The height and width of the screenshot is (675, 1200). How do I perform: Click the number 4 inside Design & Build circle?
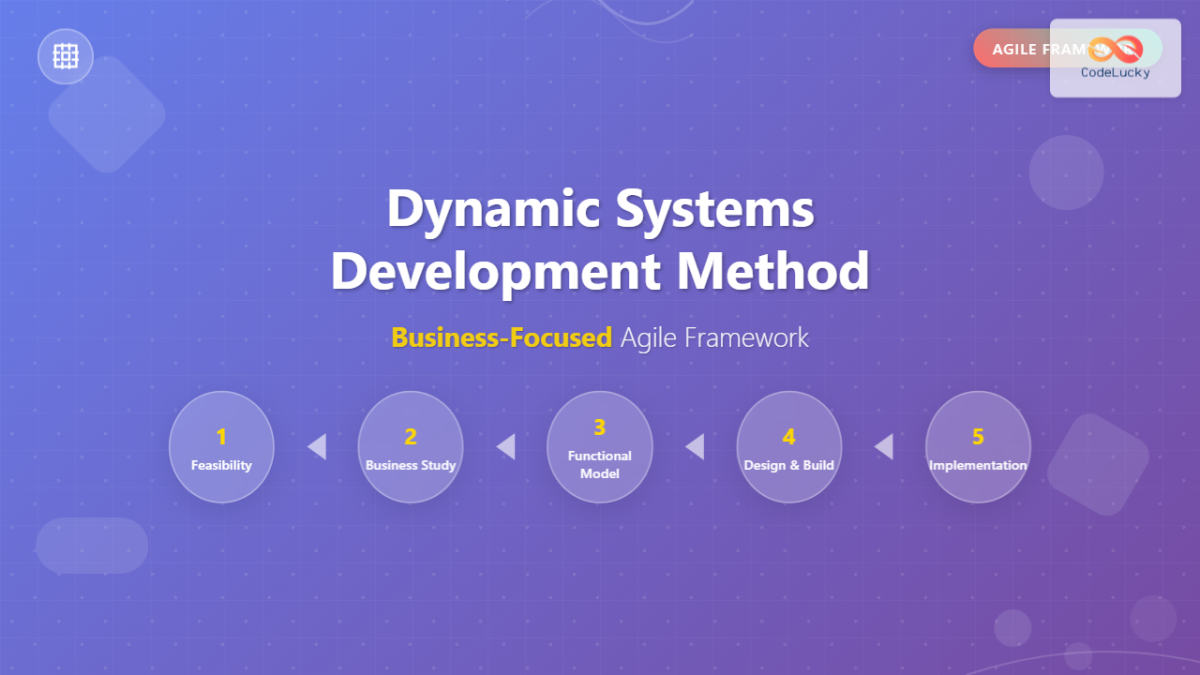[x=789, y=435]
